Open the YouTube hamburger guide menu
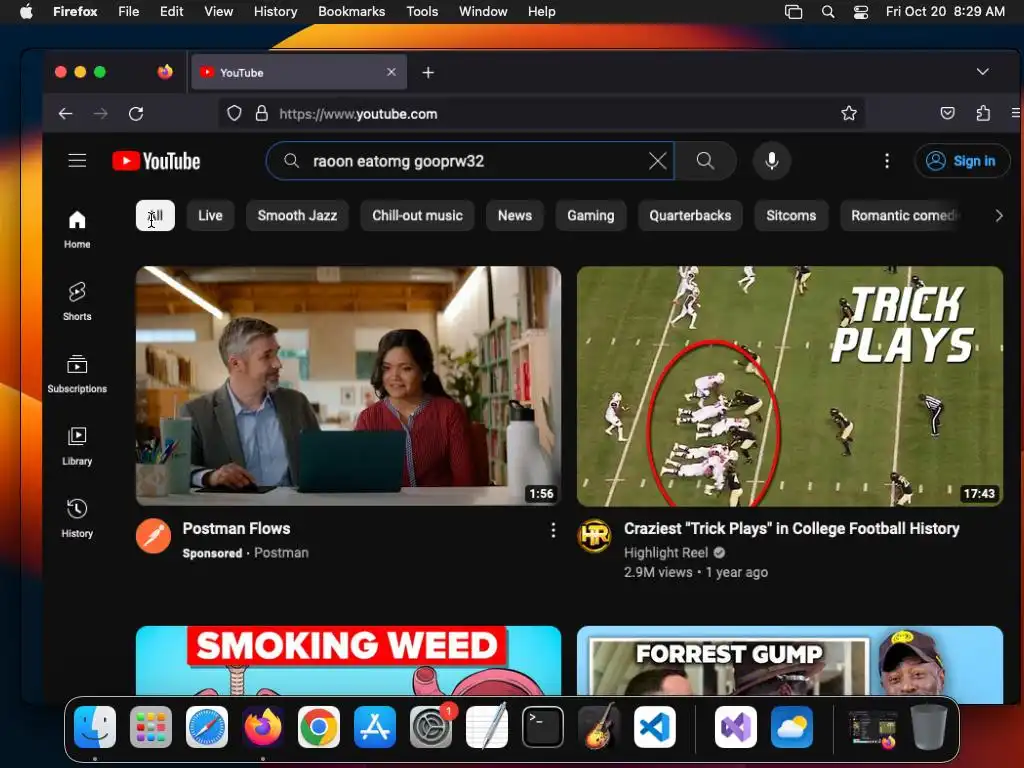Screen dimensions: 1024x768 point(77,161)
